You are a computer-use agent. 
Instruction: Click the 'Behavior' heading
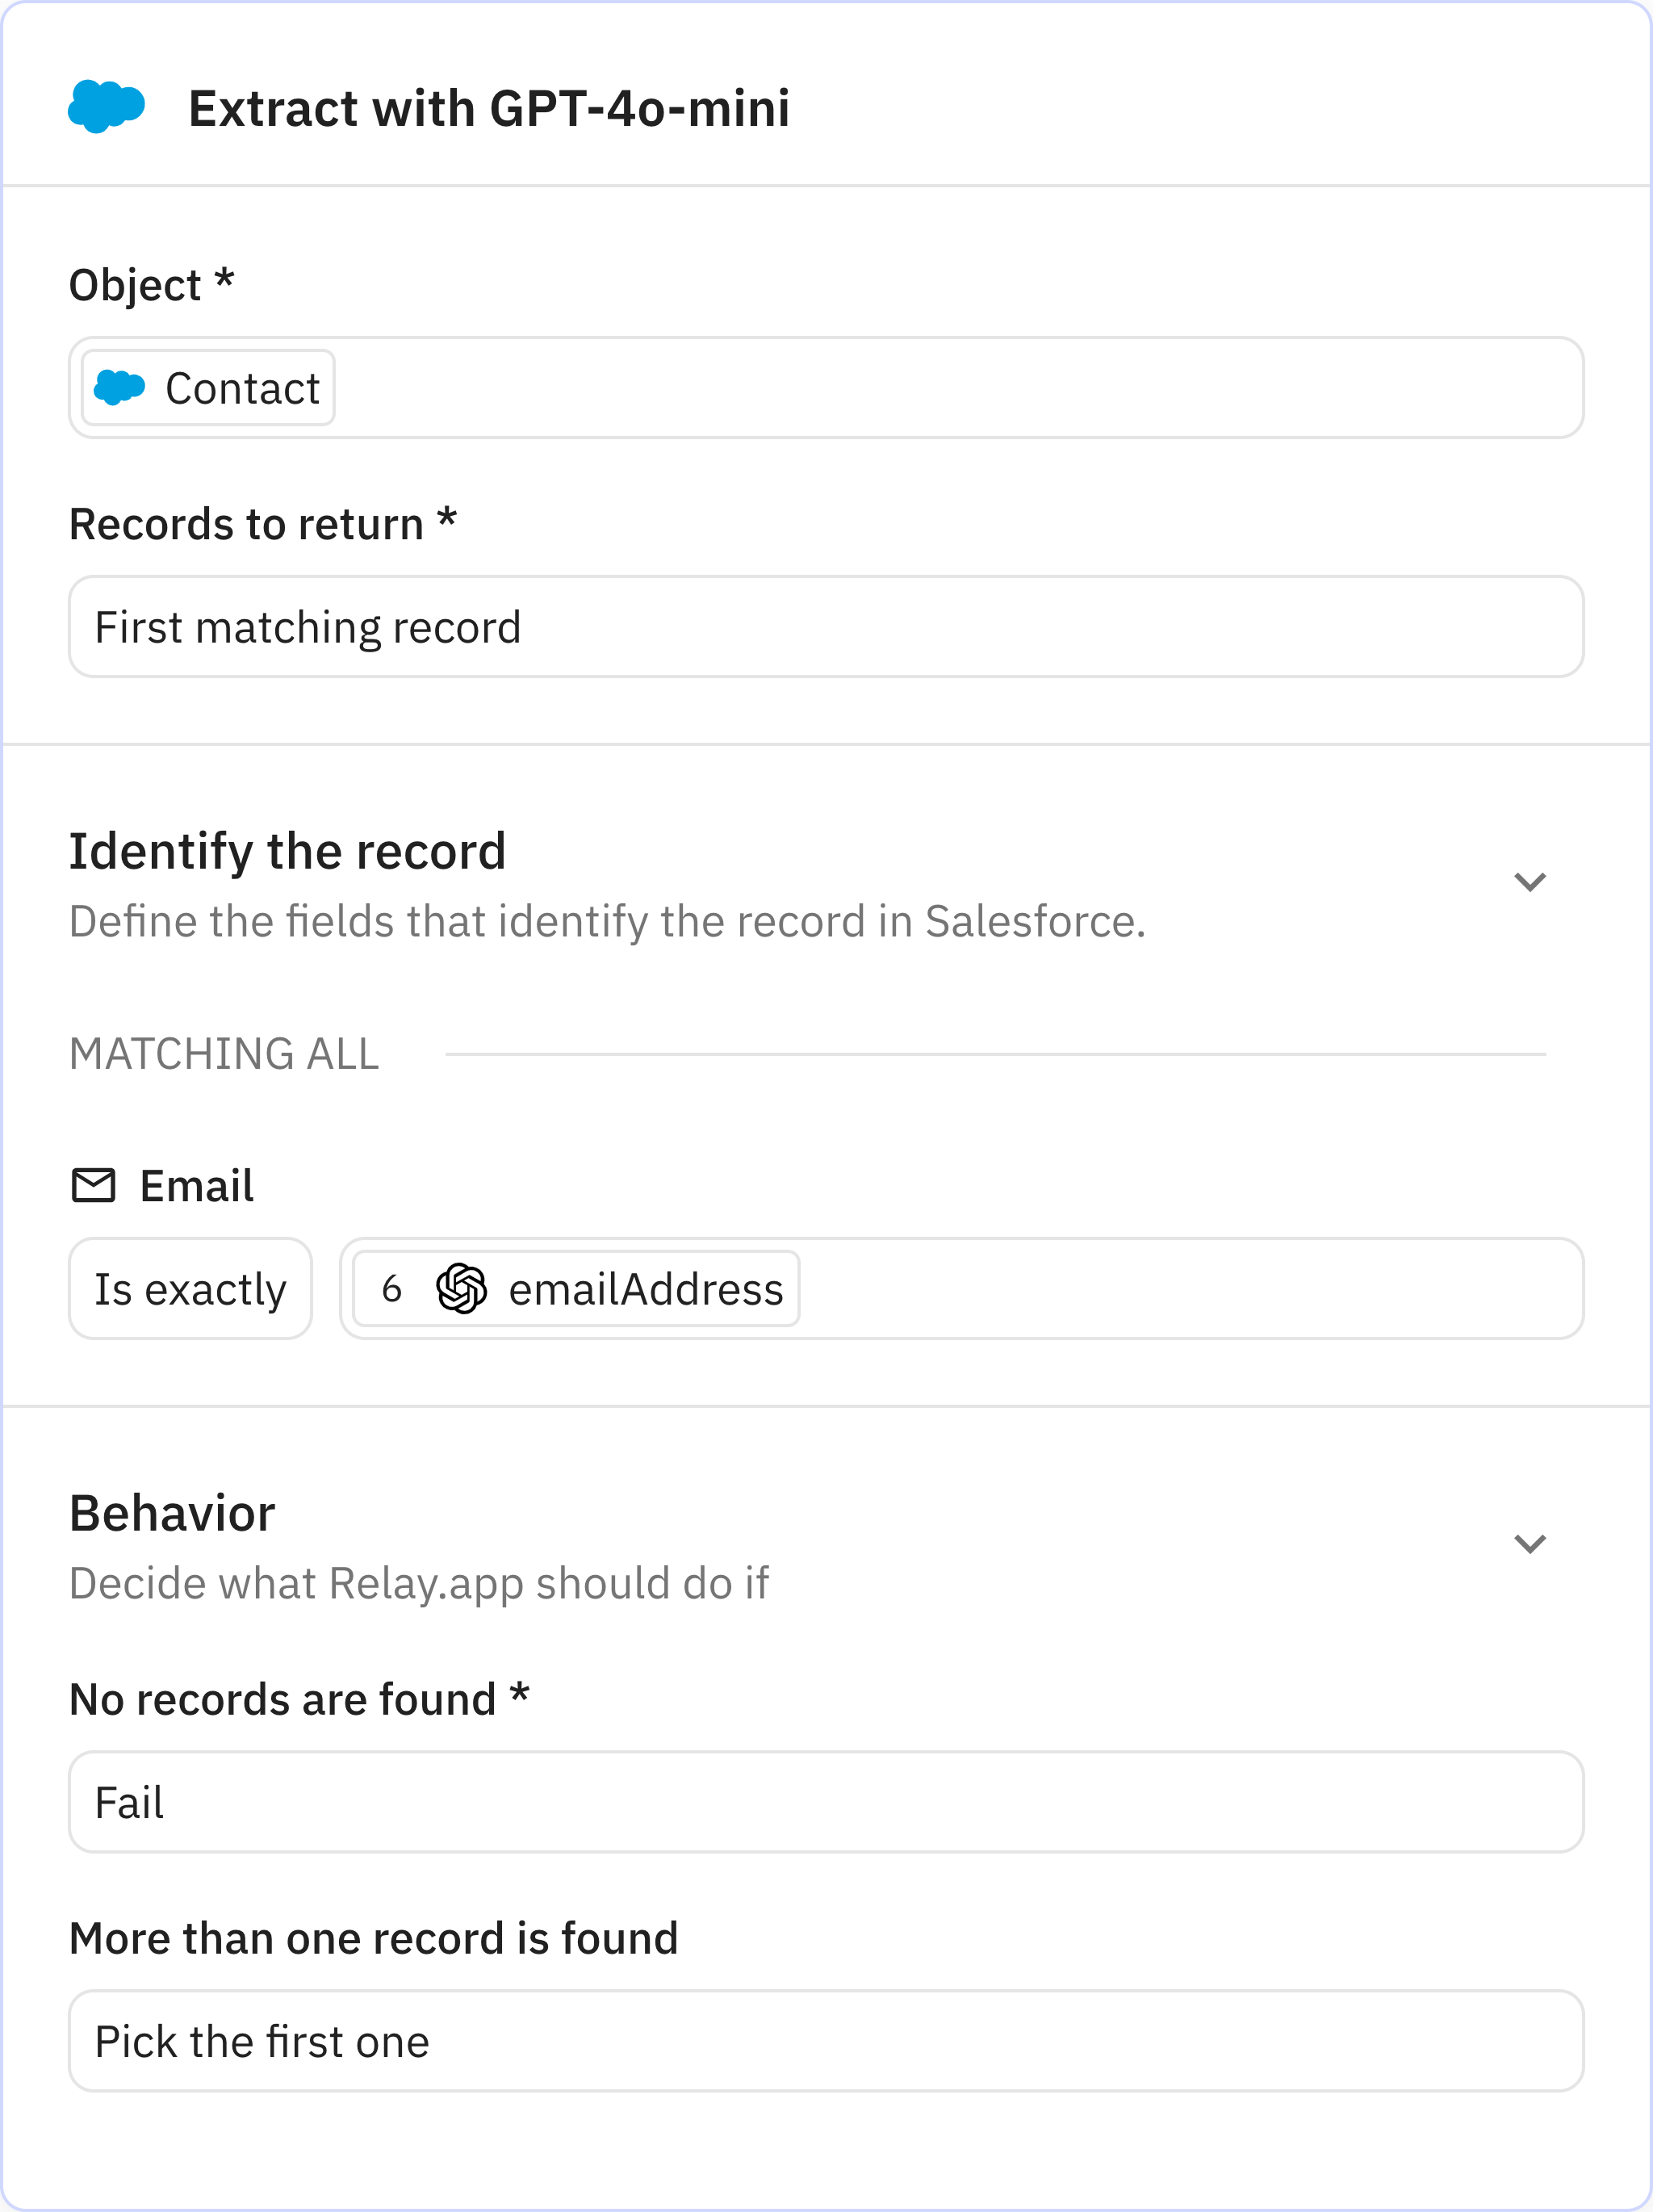coord(172,1513)
